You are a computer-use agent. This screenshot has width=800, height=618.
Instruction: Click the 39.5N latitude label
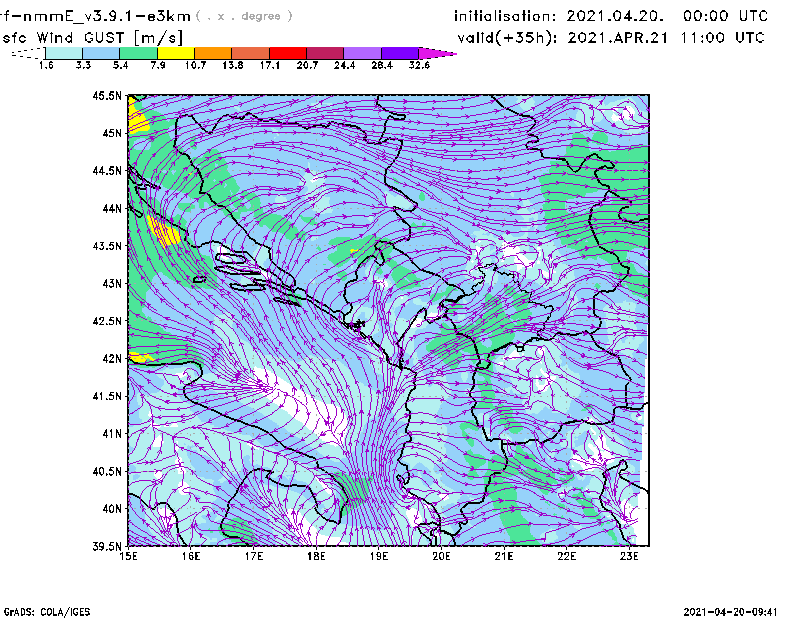107,546
